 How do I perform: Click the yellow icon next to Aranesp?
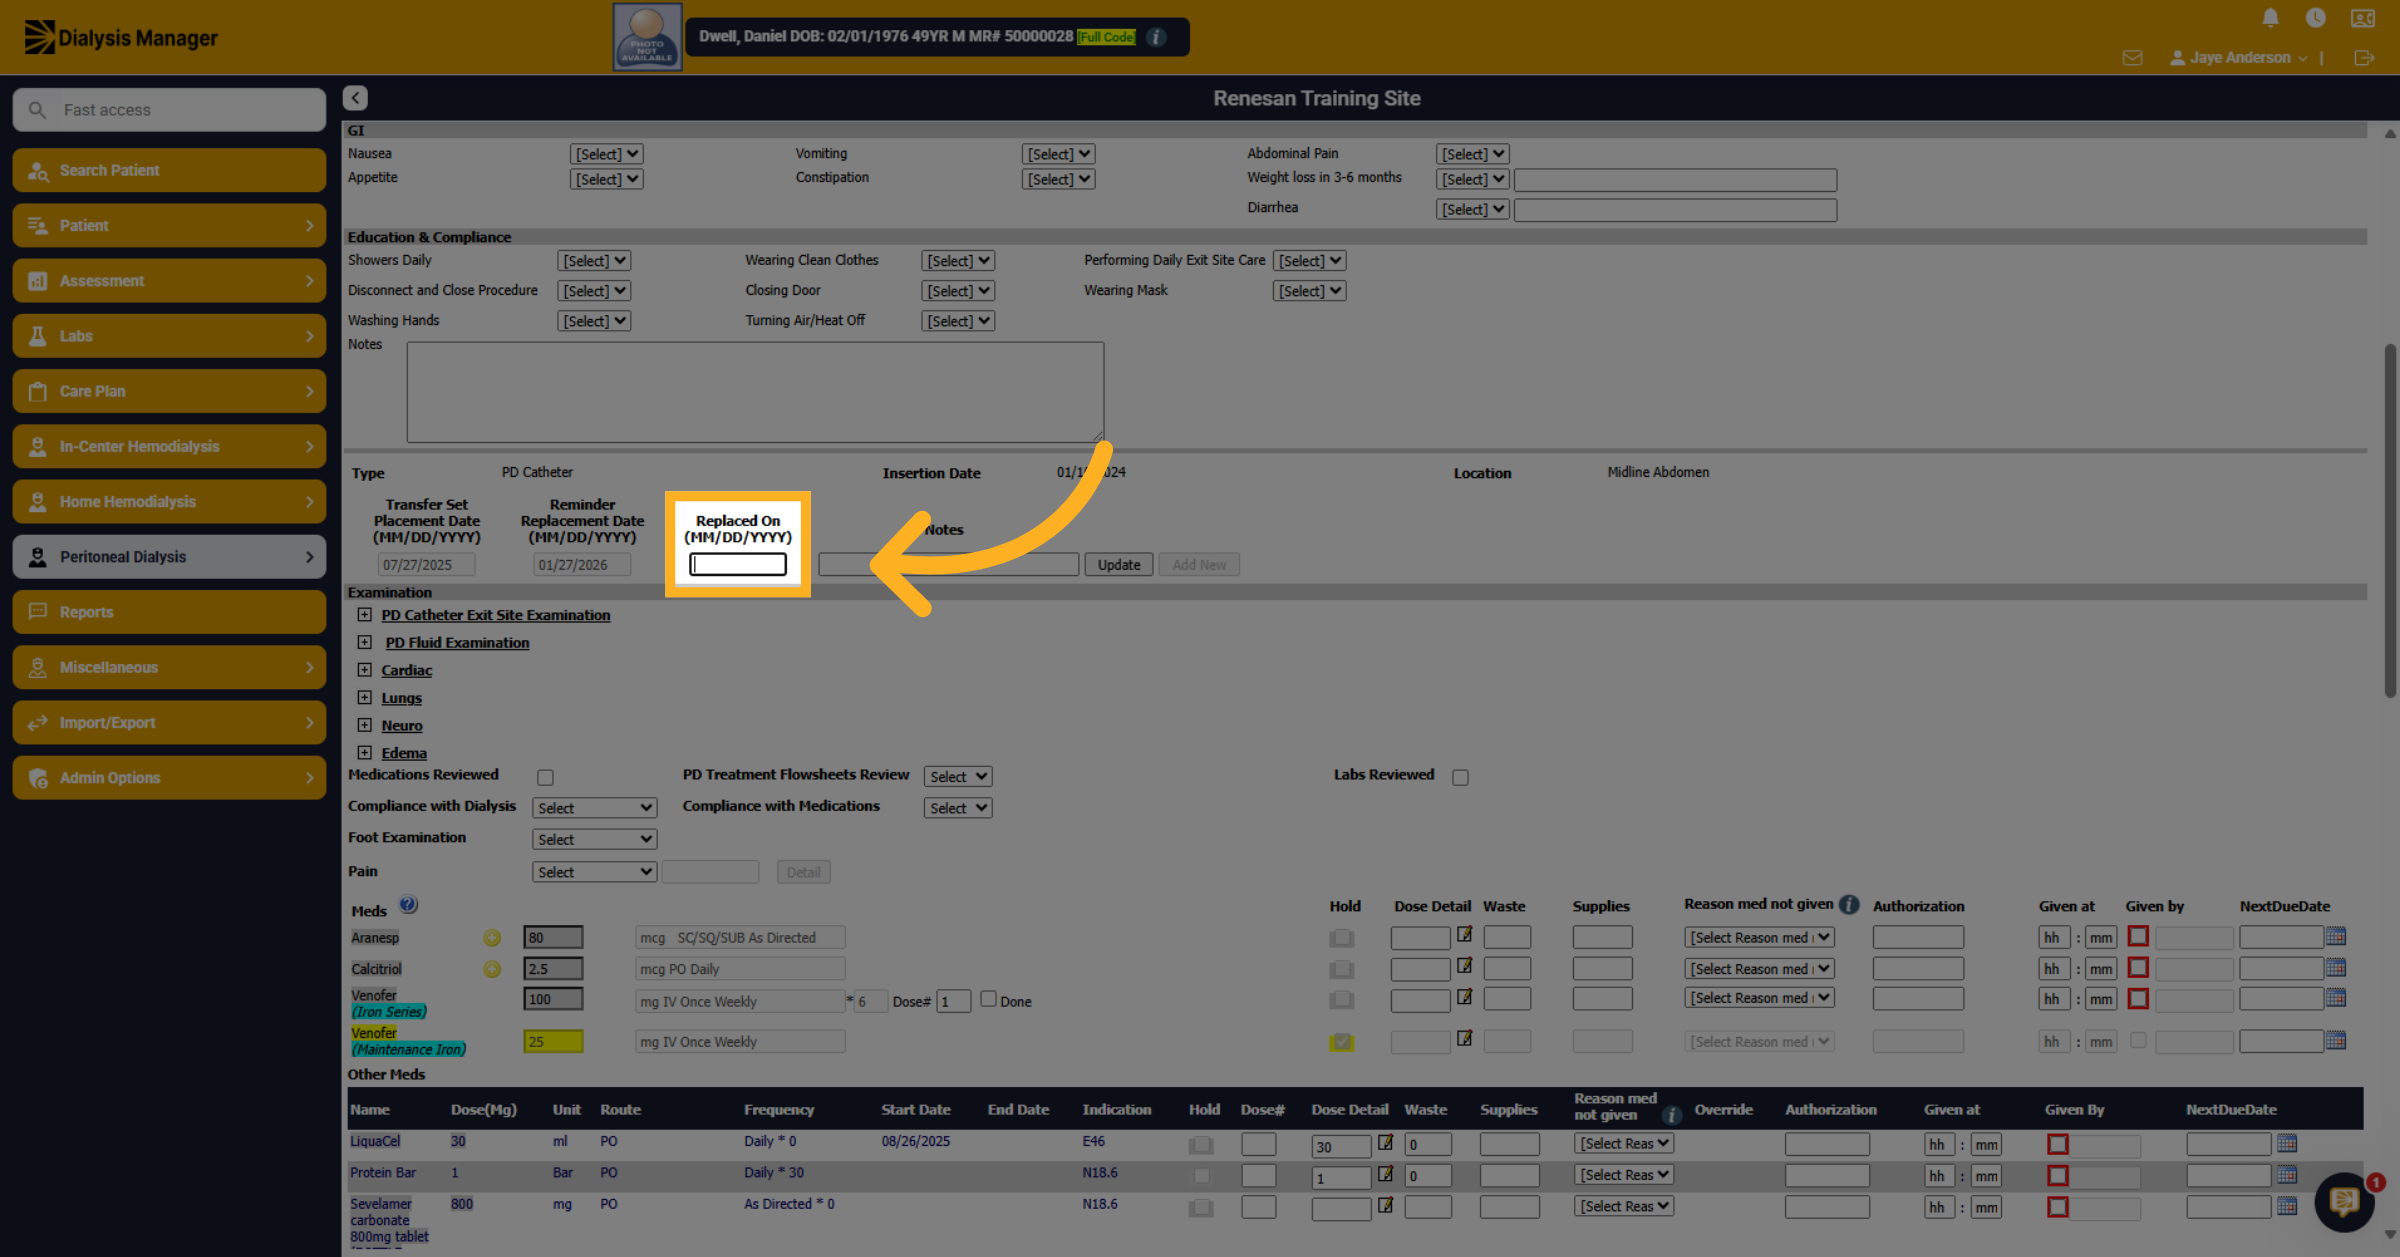tap(492, 938)
